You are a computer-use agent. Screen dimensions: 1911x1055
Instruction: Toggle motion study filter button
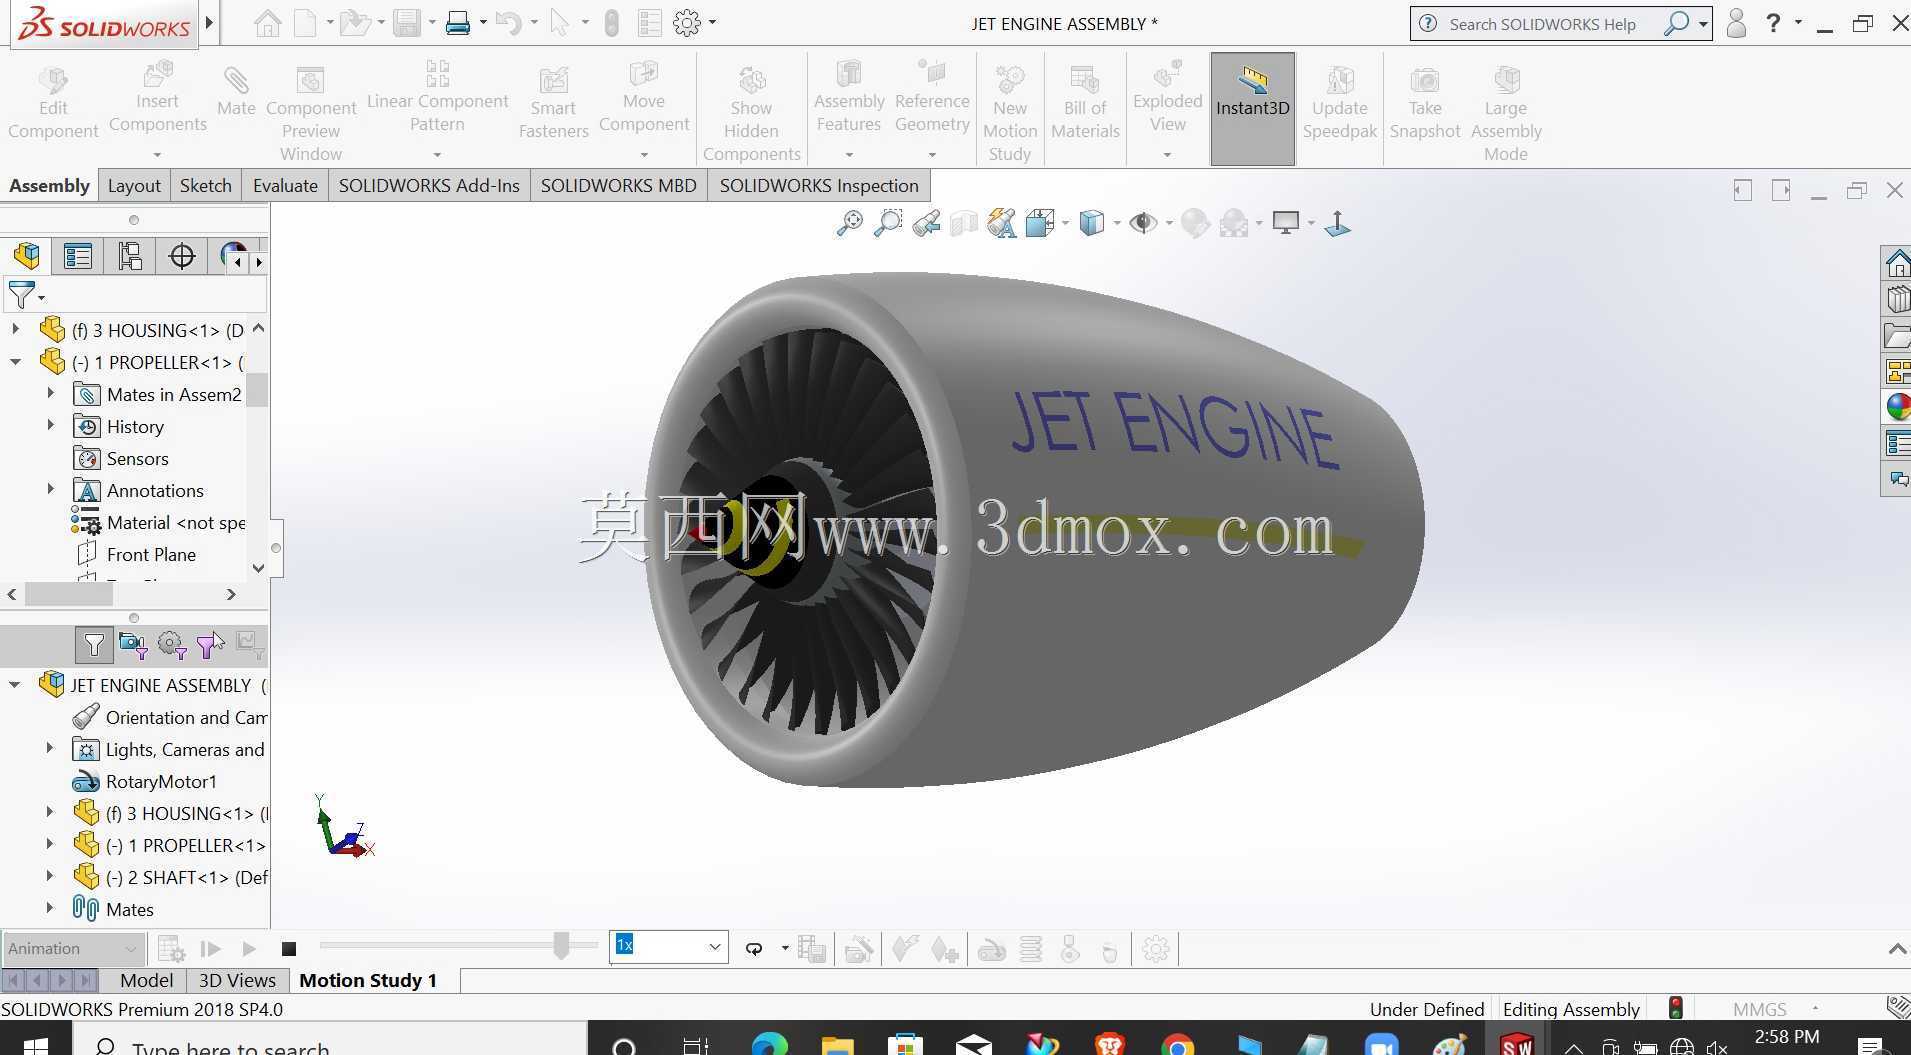[x=94, y=645]
